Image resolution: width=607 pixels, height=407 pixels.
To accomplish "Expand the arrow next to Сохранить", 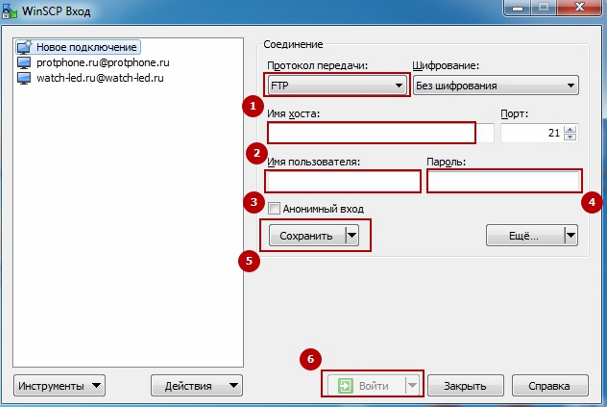I will pyautogui.click(x=352, y=236).
